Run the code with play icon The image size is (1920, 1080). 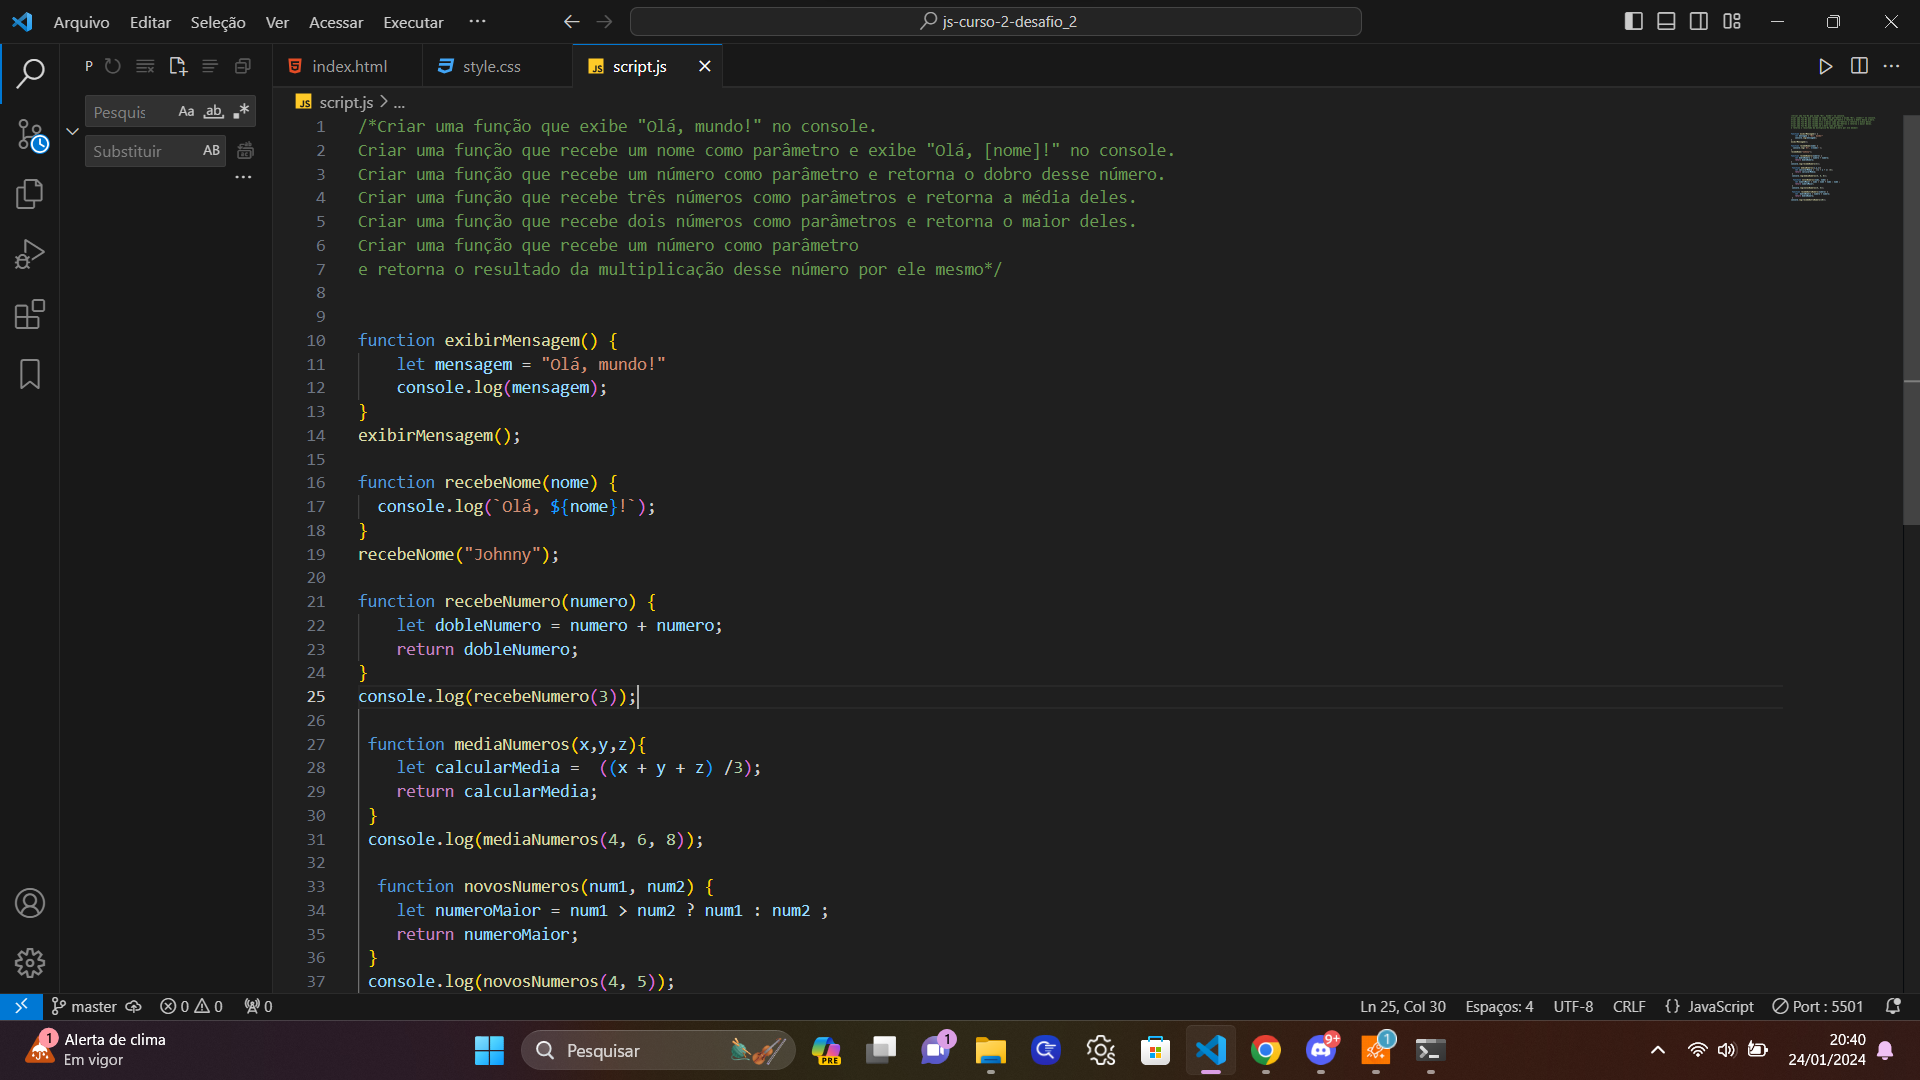point(1825,66)
